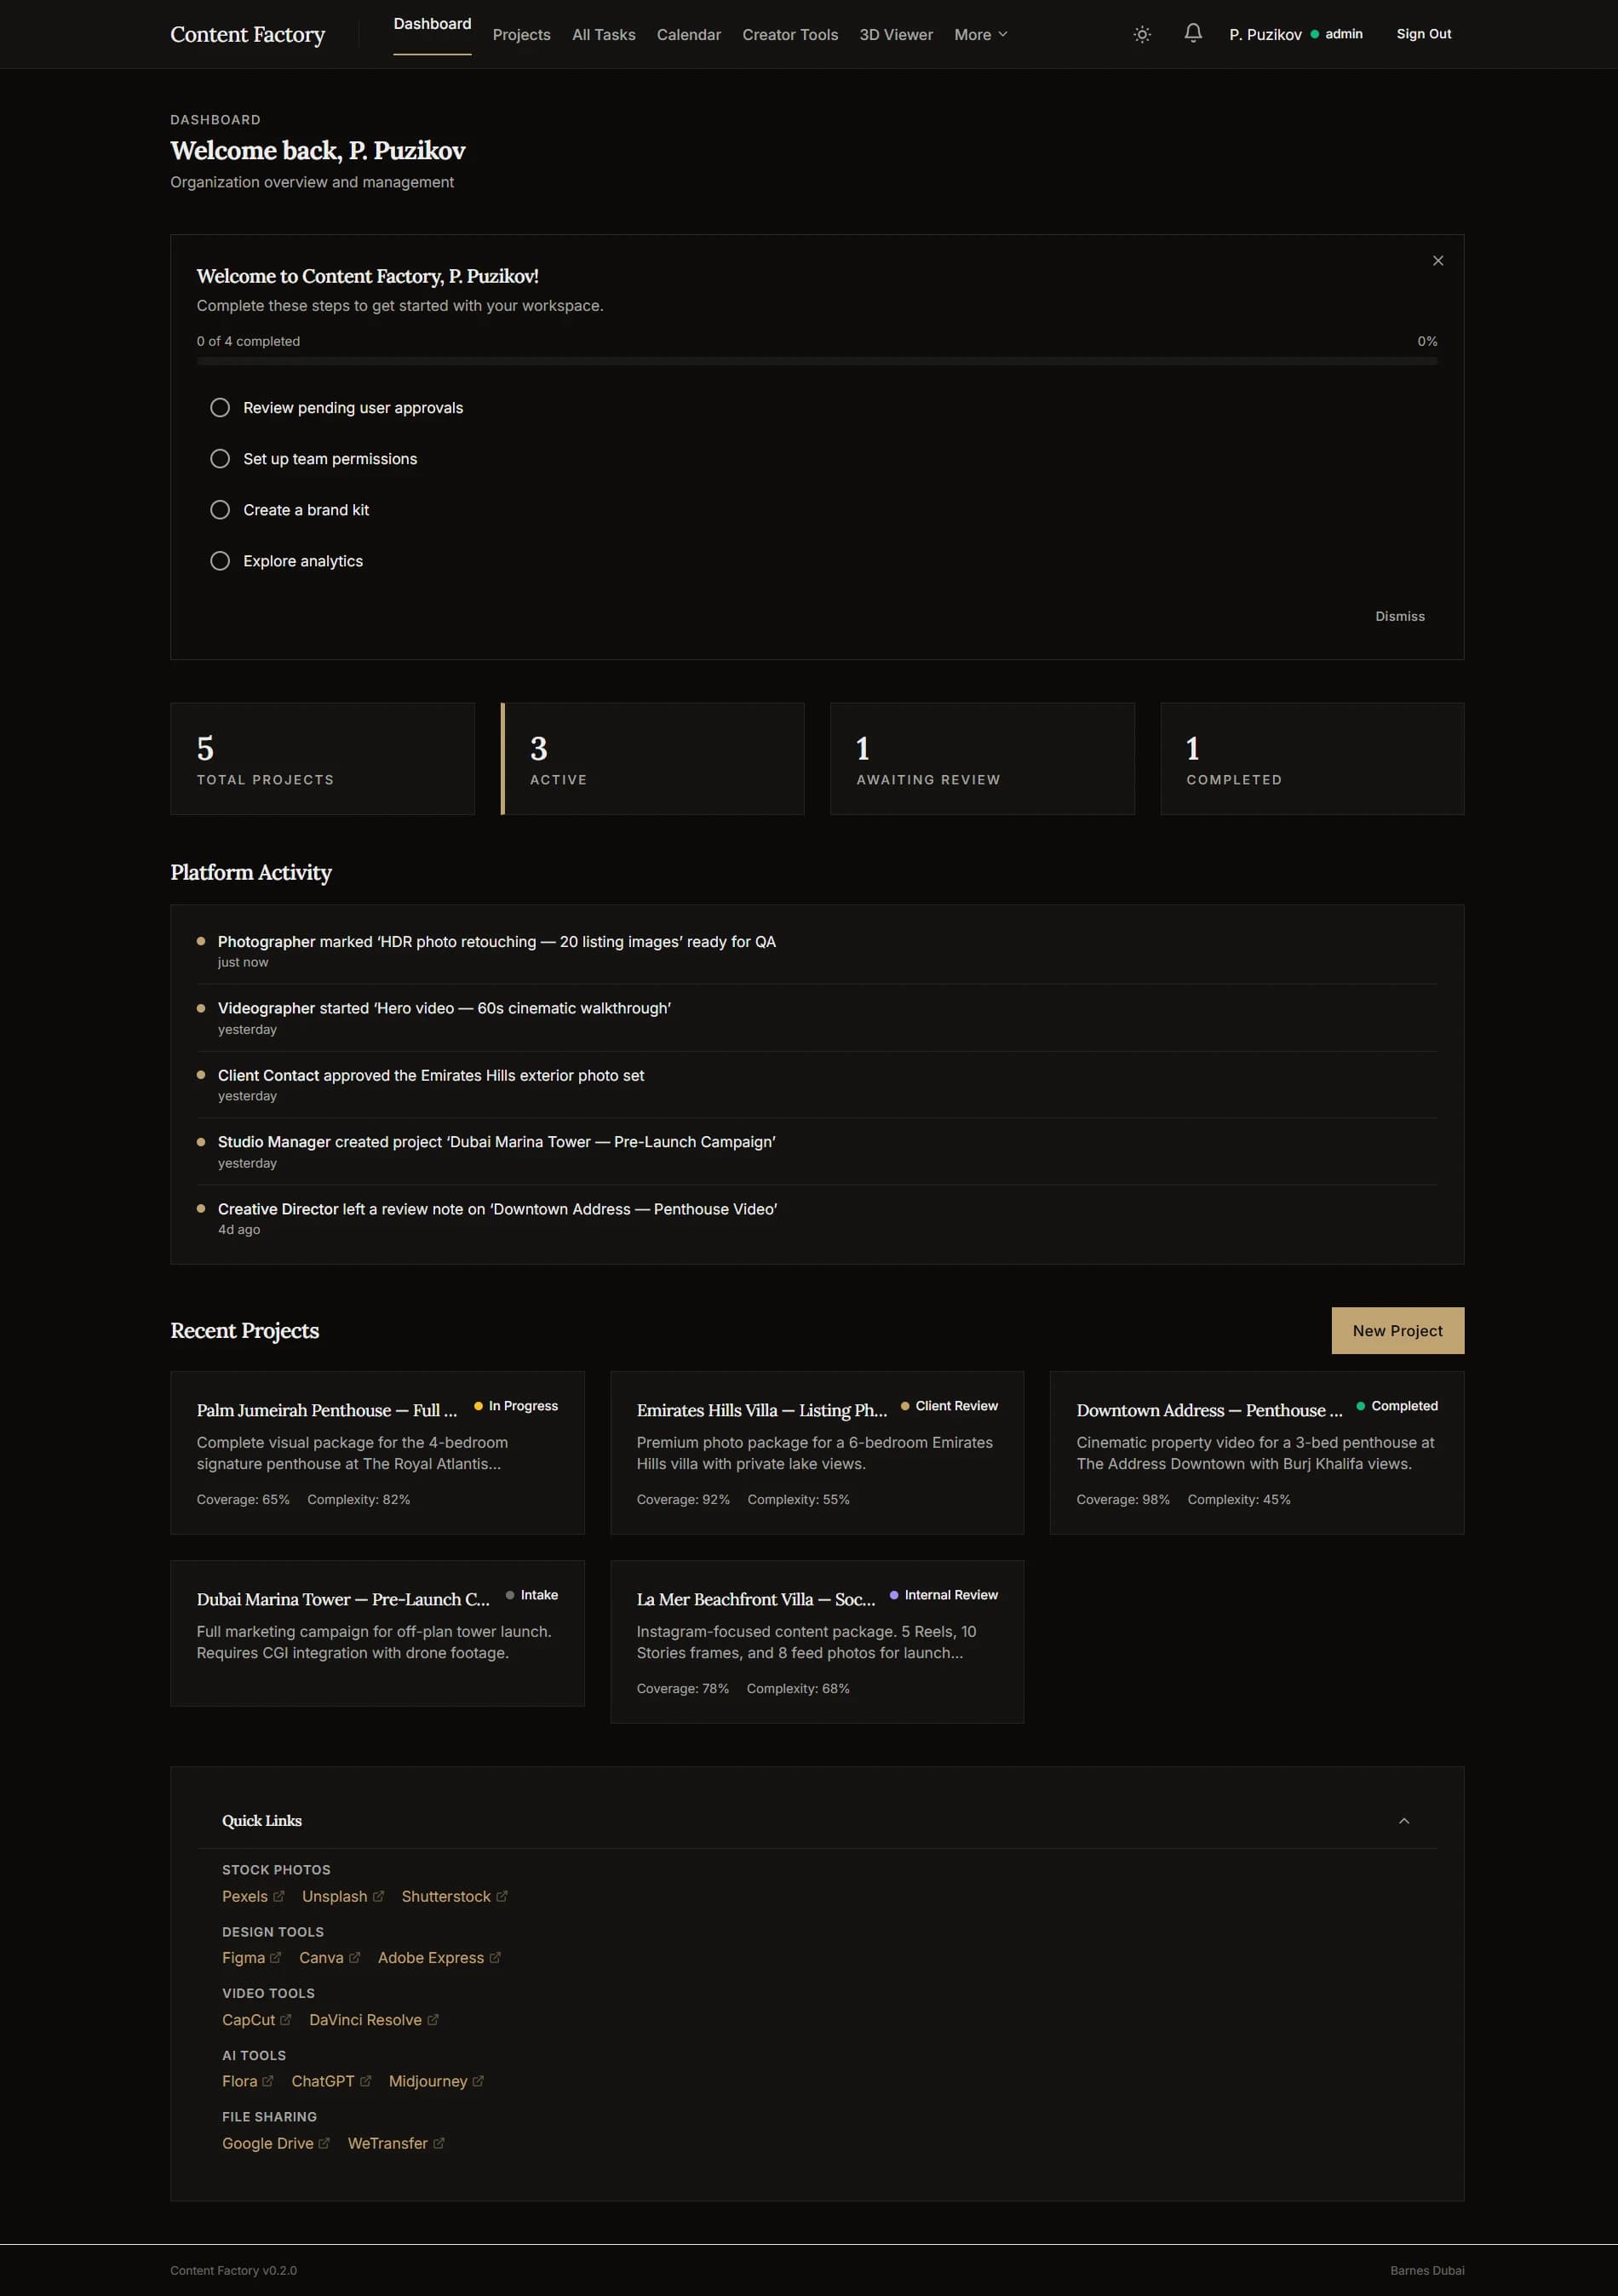Open the Content Factory logo link
This screenshot has width=1618, height=2296.
247,34
